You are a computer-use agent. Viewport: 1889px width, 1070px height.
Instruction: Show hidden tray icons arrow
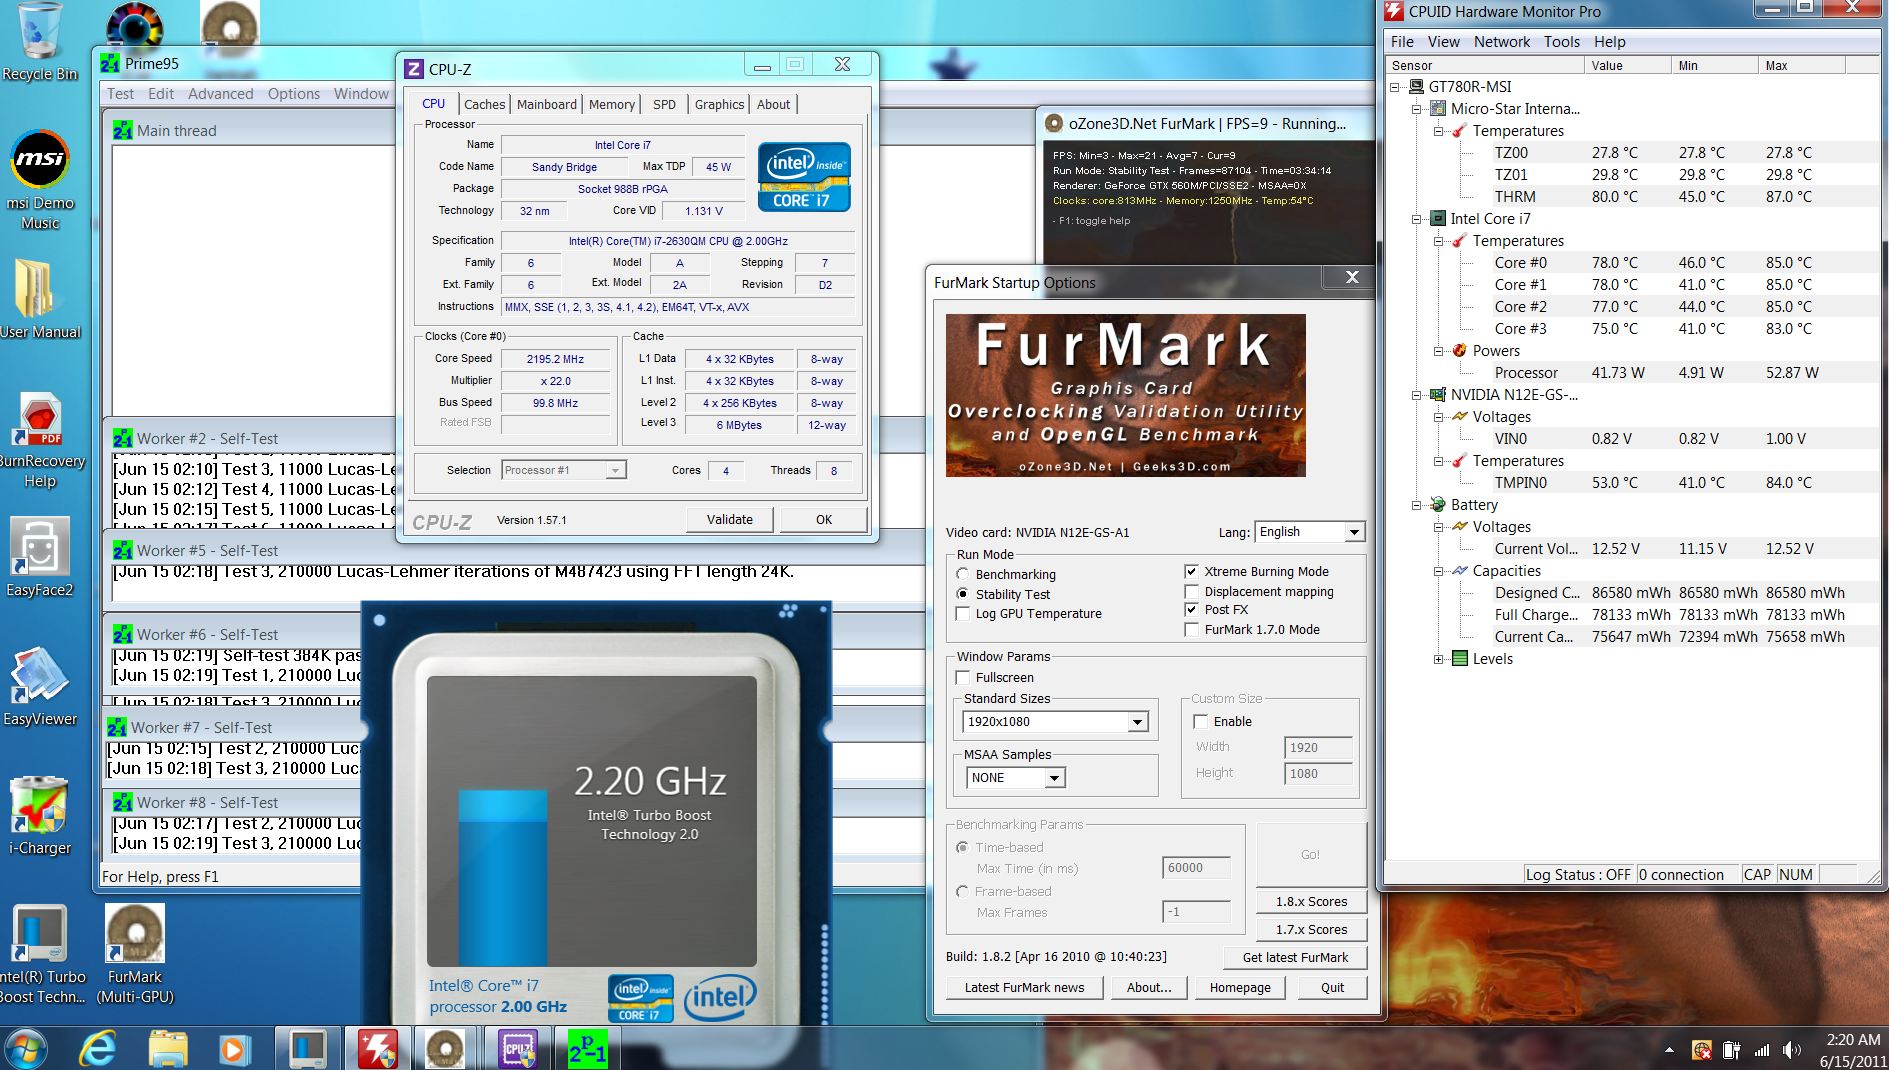[x=1669, y=1050]
